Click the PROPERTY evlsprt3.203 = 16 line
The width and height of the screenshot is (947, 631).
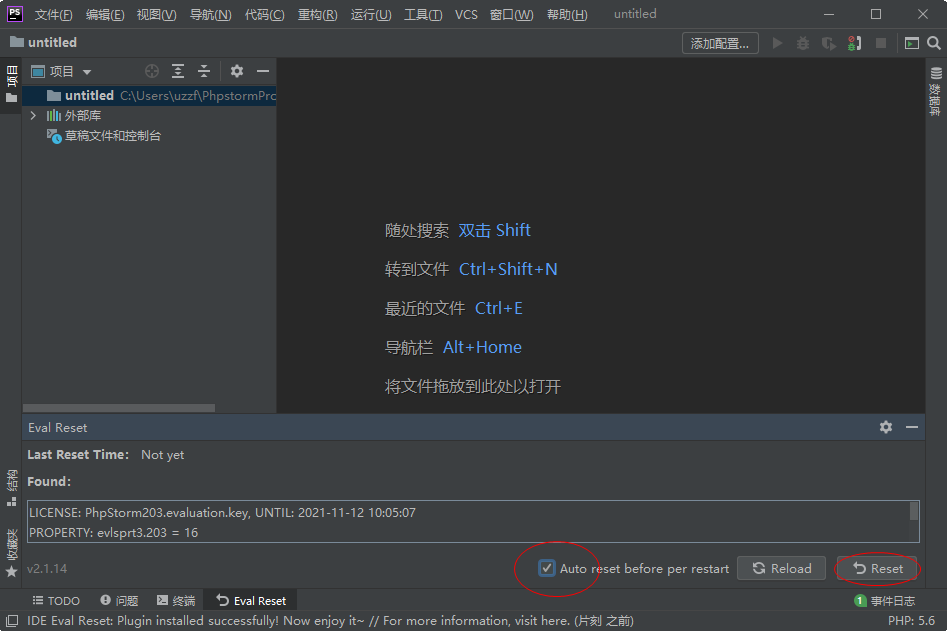[x=114, y=533]
